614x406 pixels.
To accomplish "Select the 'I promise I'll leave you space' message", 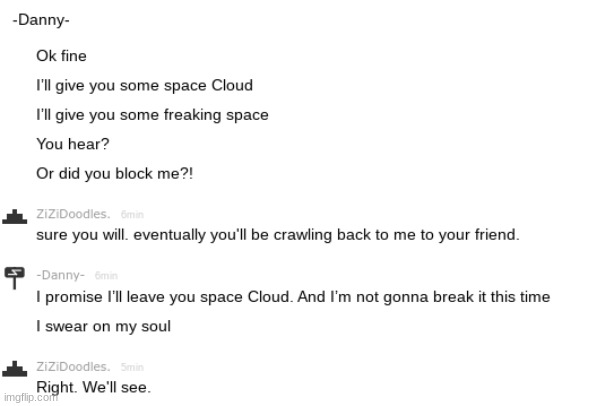I will pos(293,297).
